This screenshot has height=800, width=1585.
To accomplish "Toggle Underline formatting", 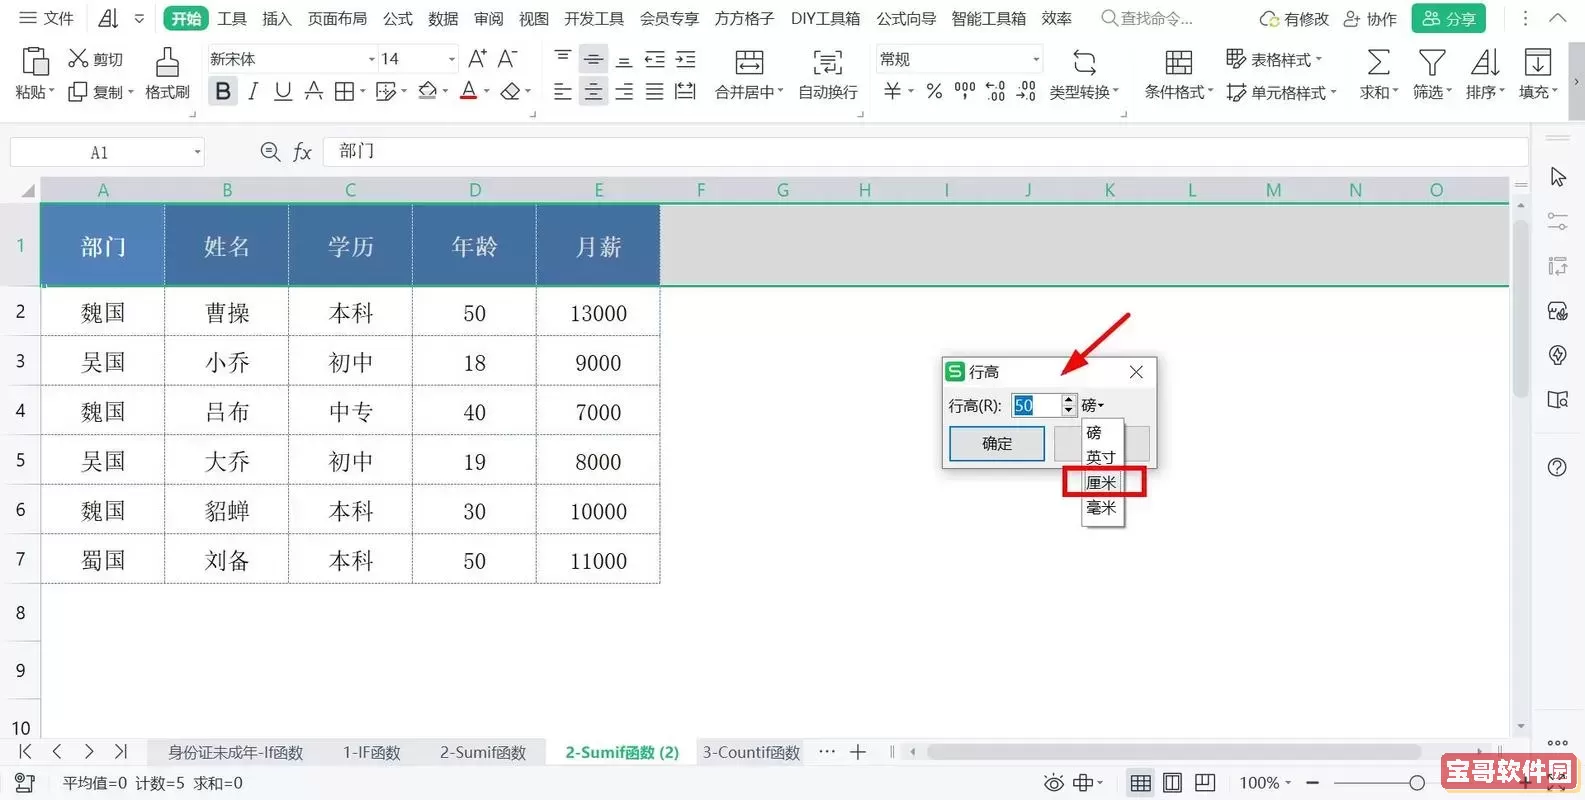I will [283, 92].
